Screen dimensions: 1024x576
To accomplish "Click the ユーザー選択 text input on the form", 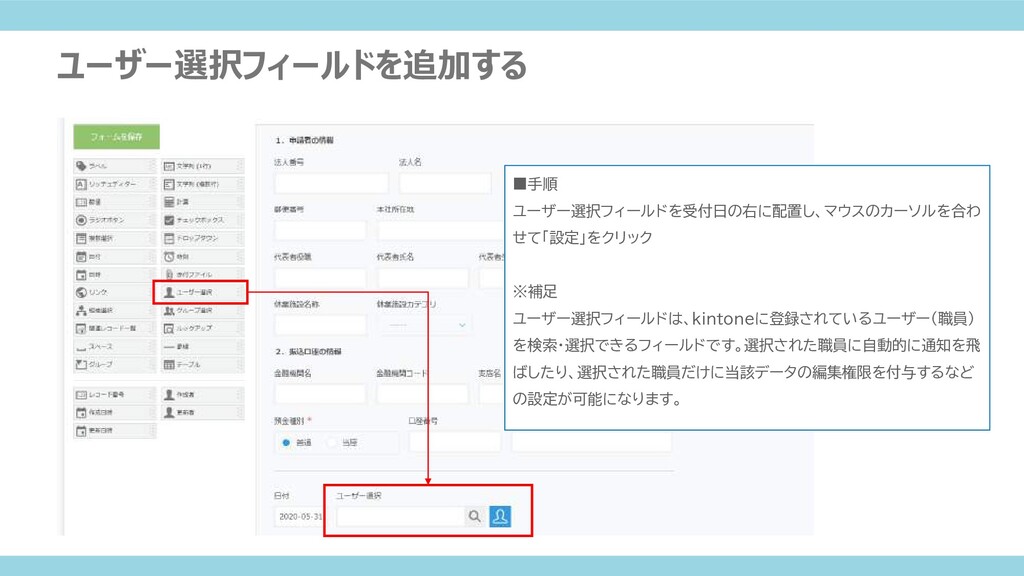I will click(x=400, y=517).
